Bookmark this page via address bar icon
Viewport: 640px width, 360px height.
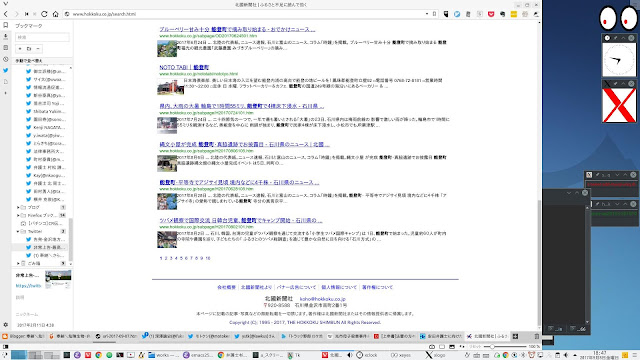(434, 14)
